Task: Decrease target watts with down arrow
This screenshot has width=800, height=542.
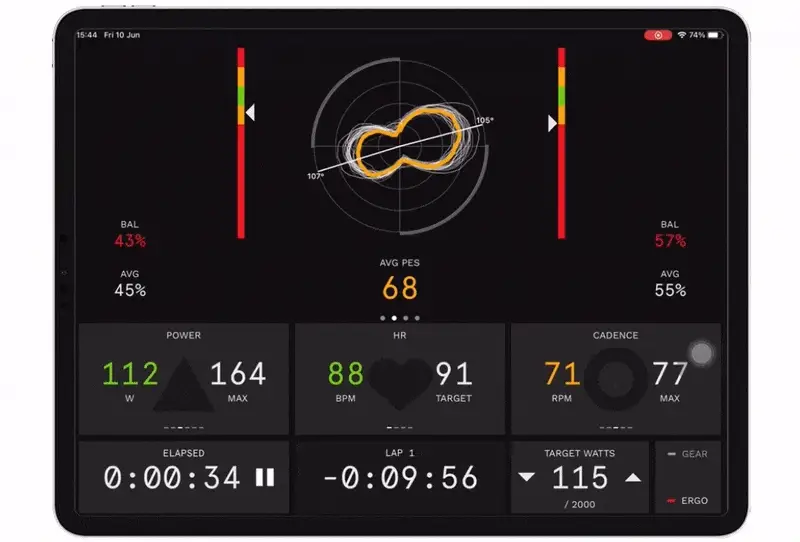Action: [527, 478]
